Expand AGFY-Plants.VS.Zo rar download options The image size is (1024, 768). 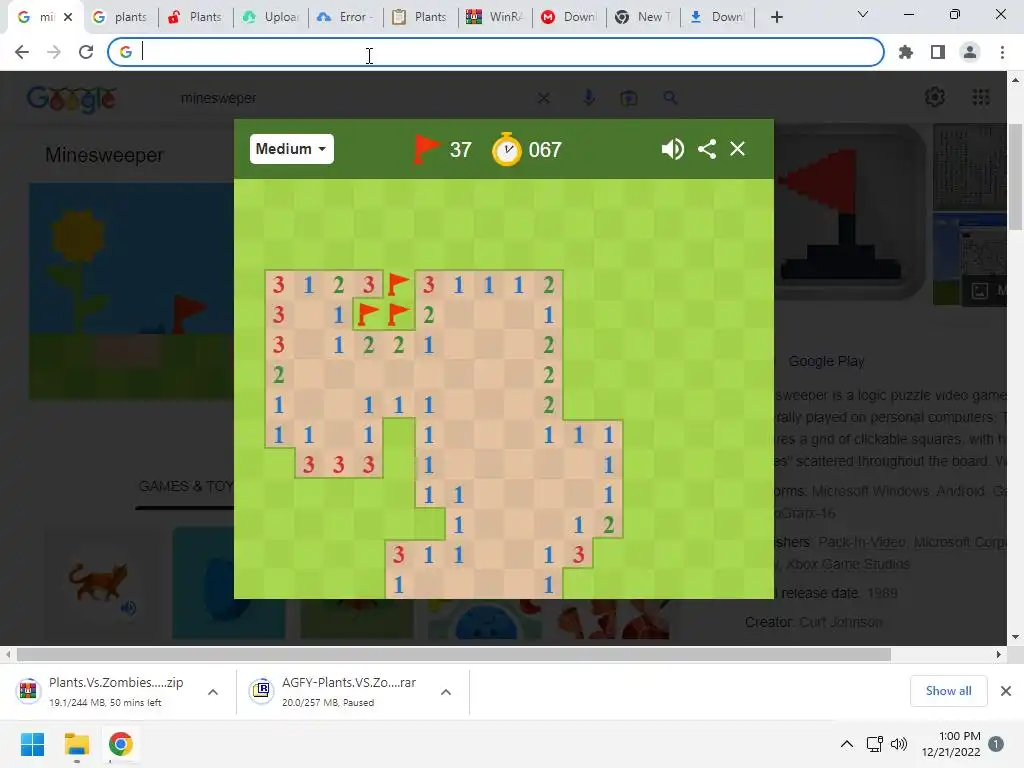coord(446,692)
